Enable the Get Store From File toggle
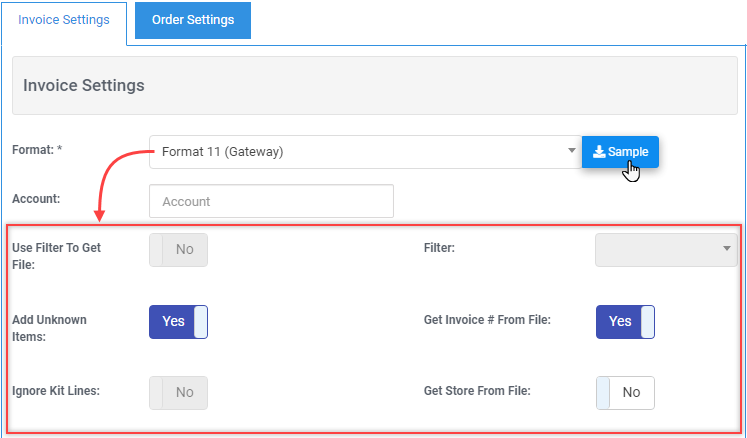 pyautogui.click(x=625, y=393)
